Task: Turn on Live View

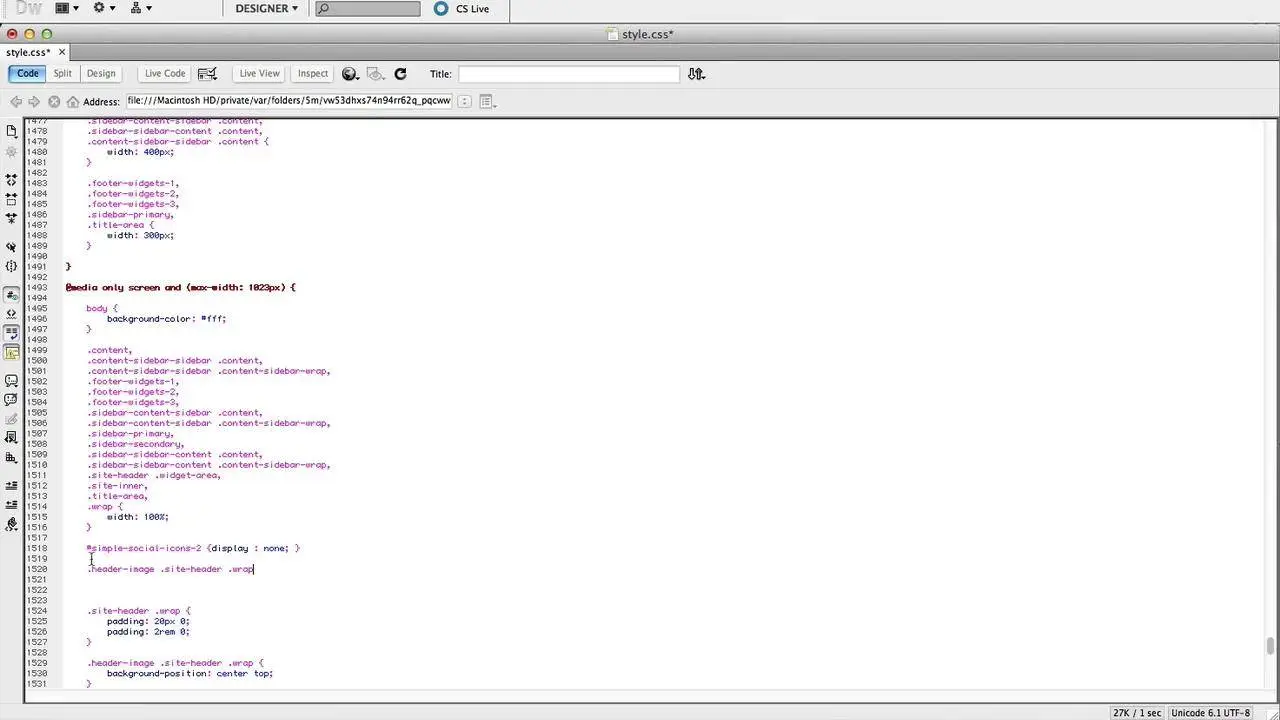Action: tap(259, 74)
